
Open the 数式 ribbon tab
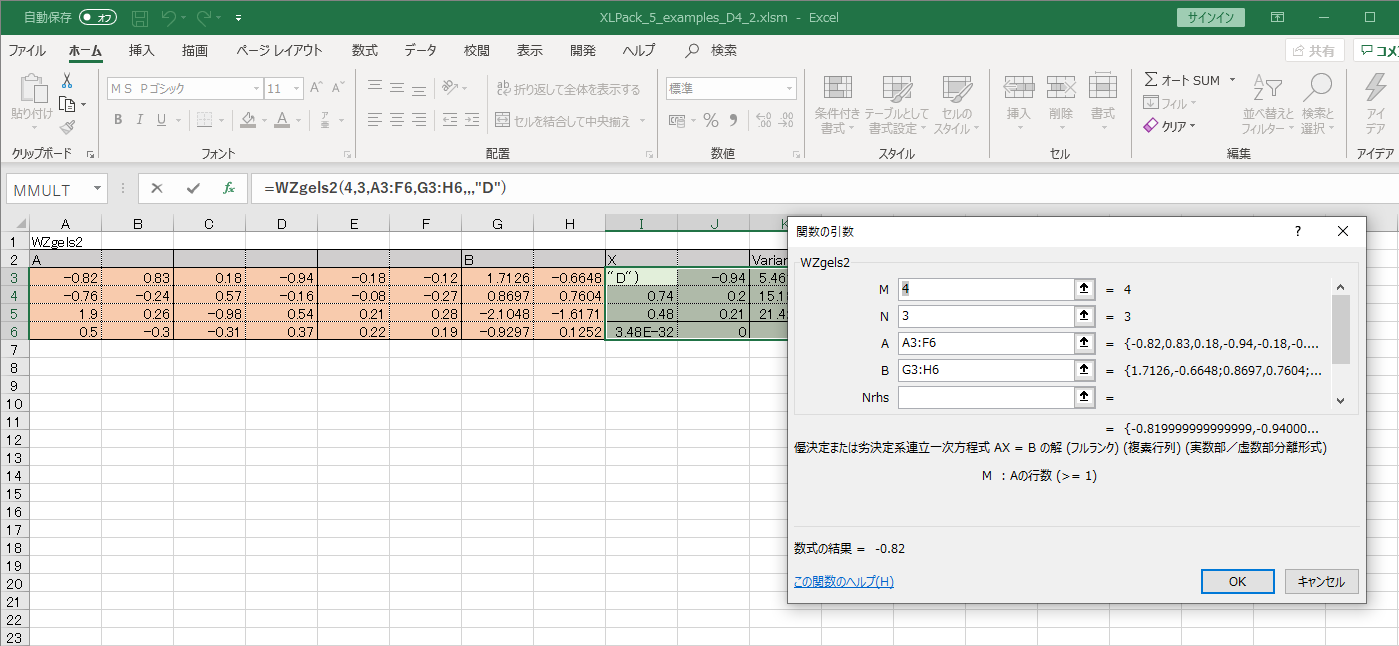[x=364, y=50]
